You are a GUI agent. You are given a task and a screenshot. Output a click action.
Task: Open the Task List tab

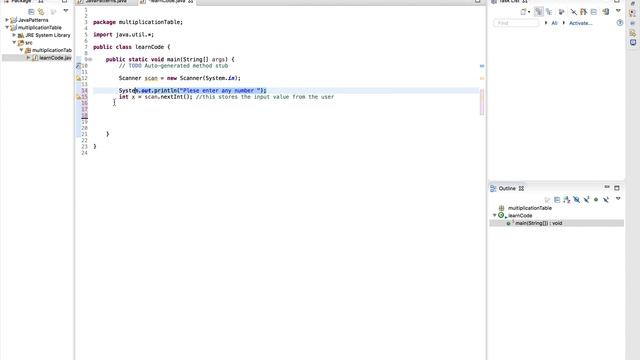pyautogui.click(x=509, y=2)
